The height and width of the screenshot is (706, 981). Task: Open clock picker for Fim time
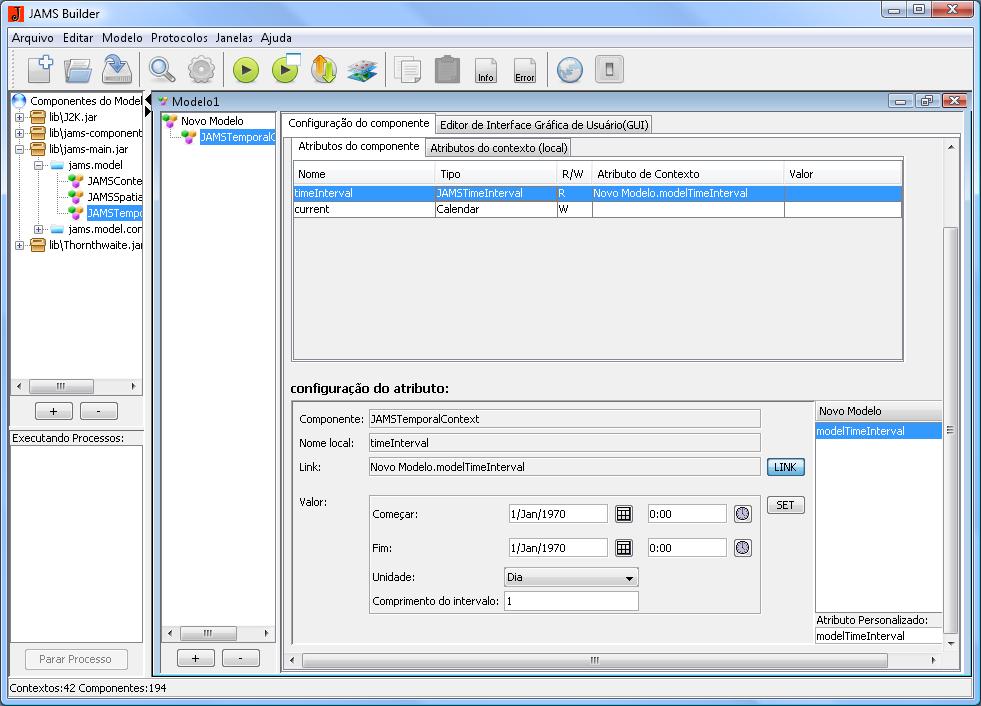[742, 548]
